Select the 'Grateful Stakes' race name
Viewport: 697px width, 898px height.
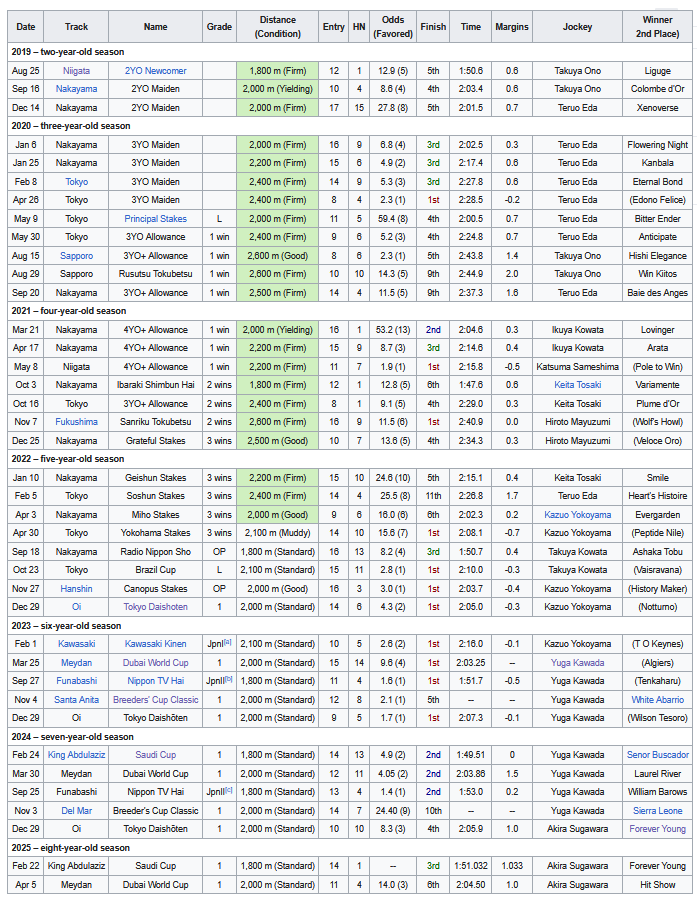[x=155, y=441]
